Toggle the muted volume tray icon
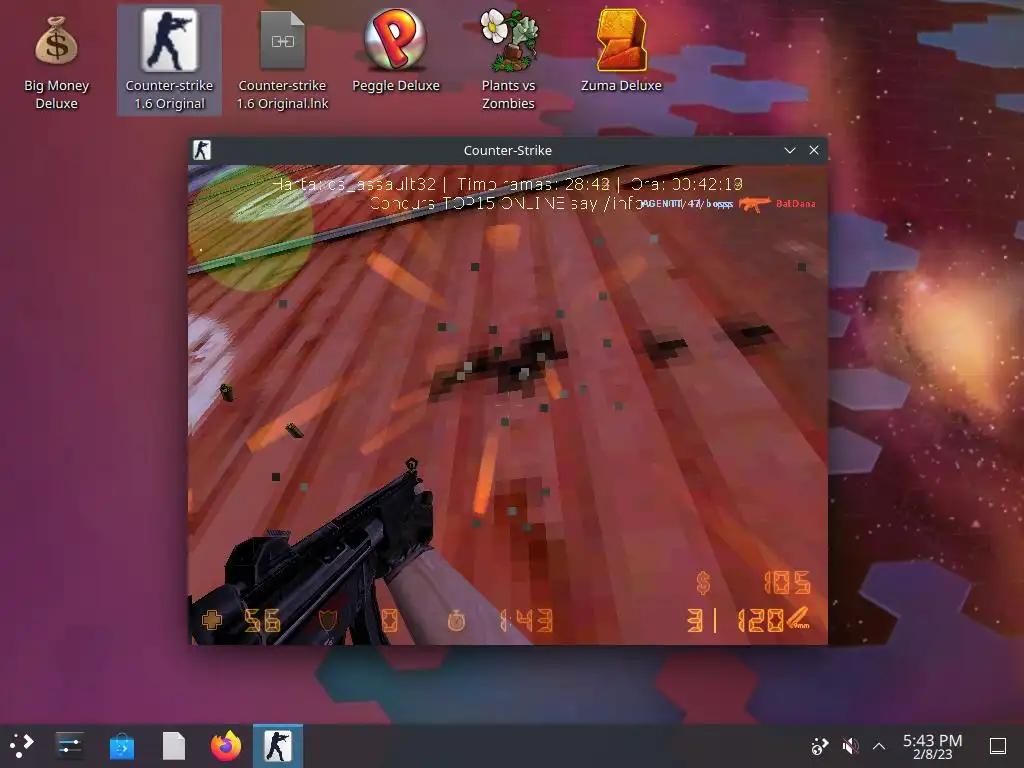The width and height of the screenshot is (1024, 768). pos(850,746)
